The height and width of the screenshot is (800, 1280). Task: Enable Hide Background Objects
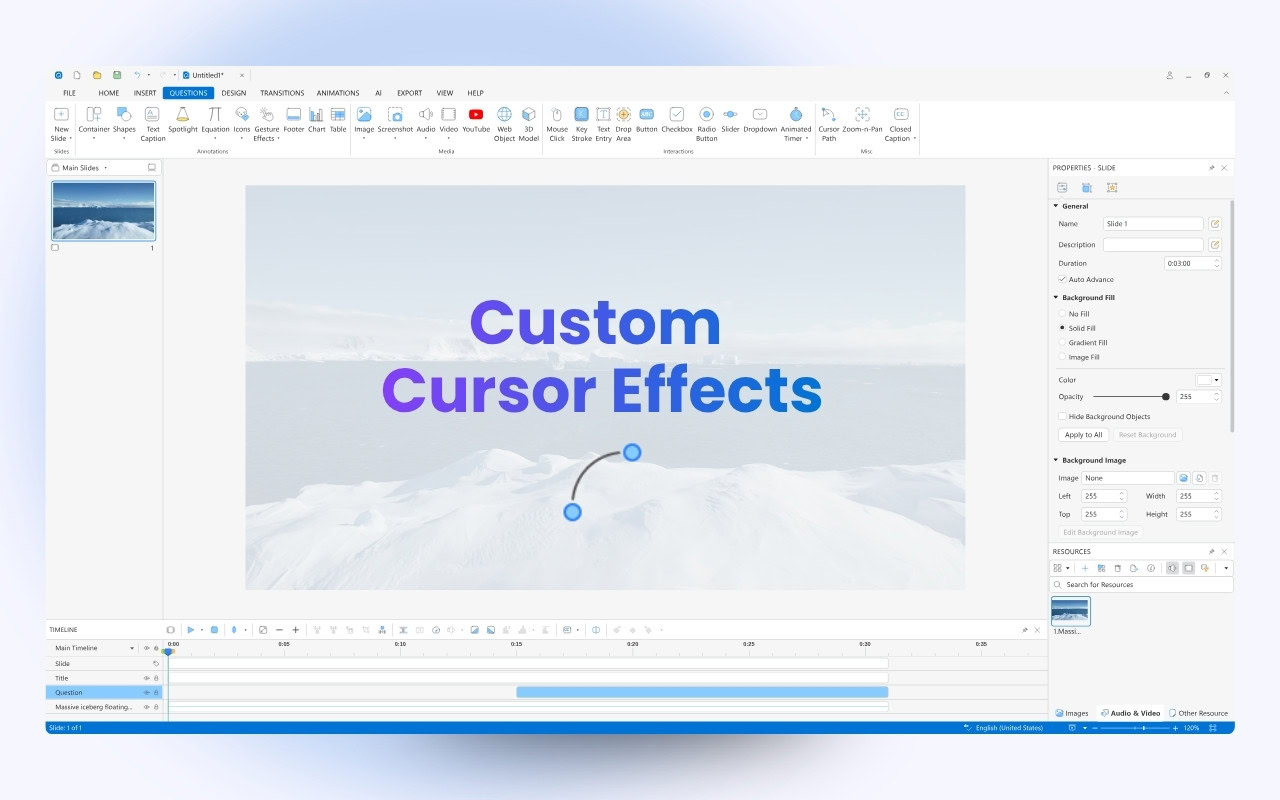coord(1062,416)
